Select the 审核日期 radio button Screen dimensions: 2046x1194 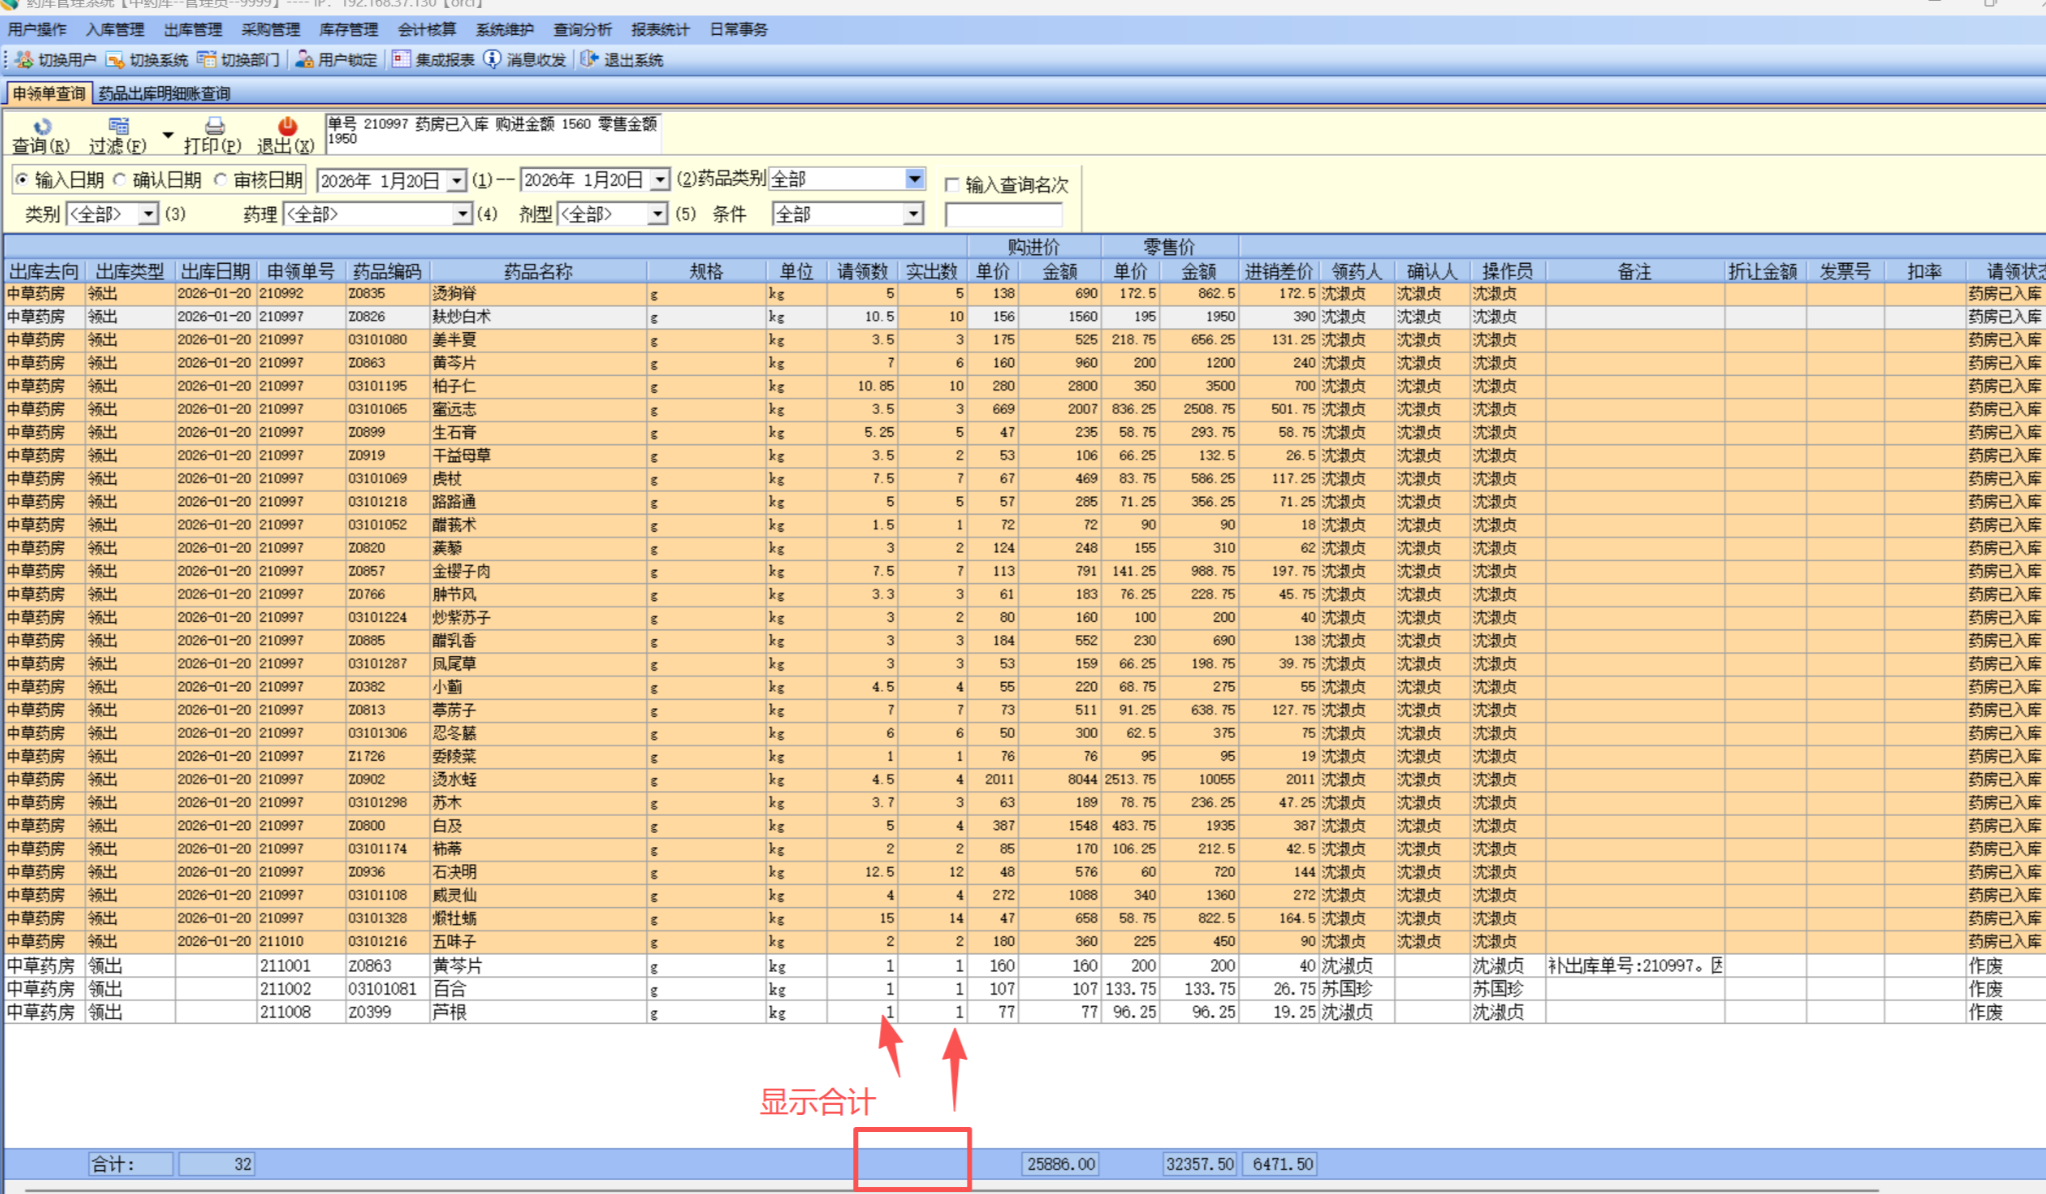point(221,180)
